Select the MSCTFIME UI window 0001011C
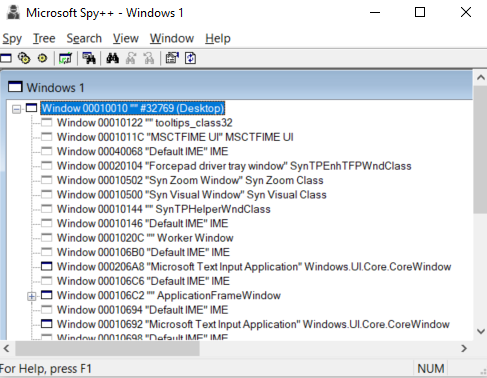This screenshot has width=487, height=378. coord(175,137)
